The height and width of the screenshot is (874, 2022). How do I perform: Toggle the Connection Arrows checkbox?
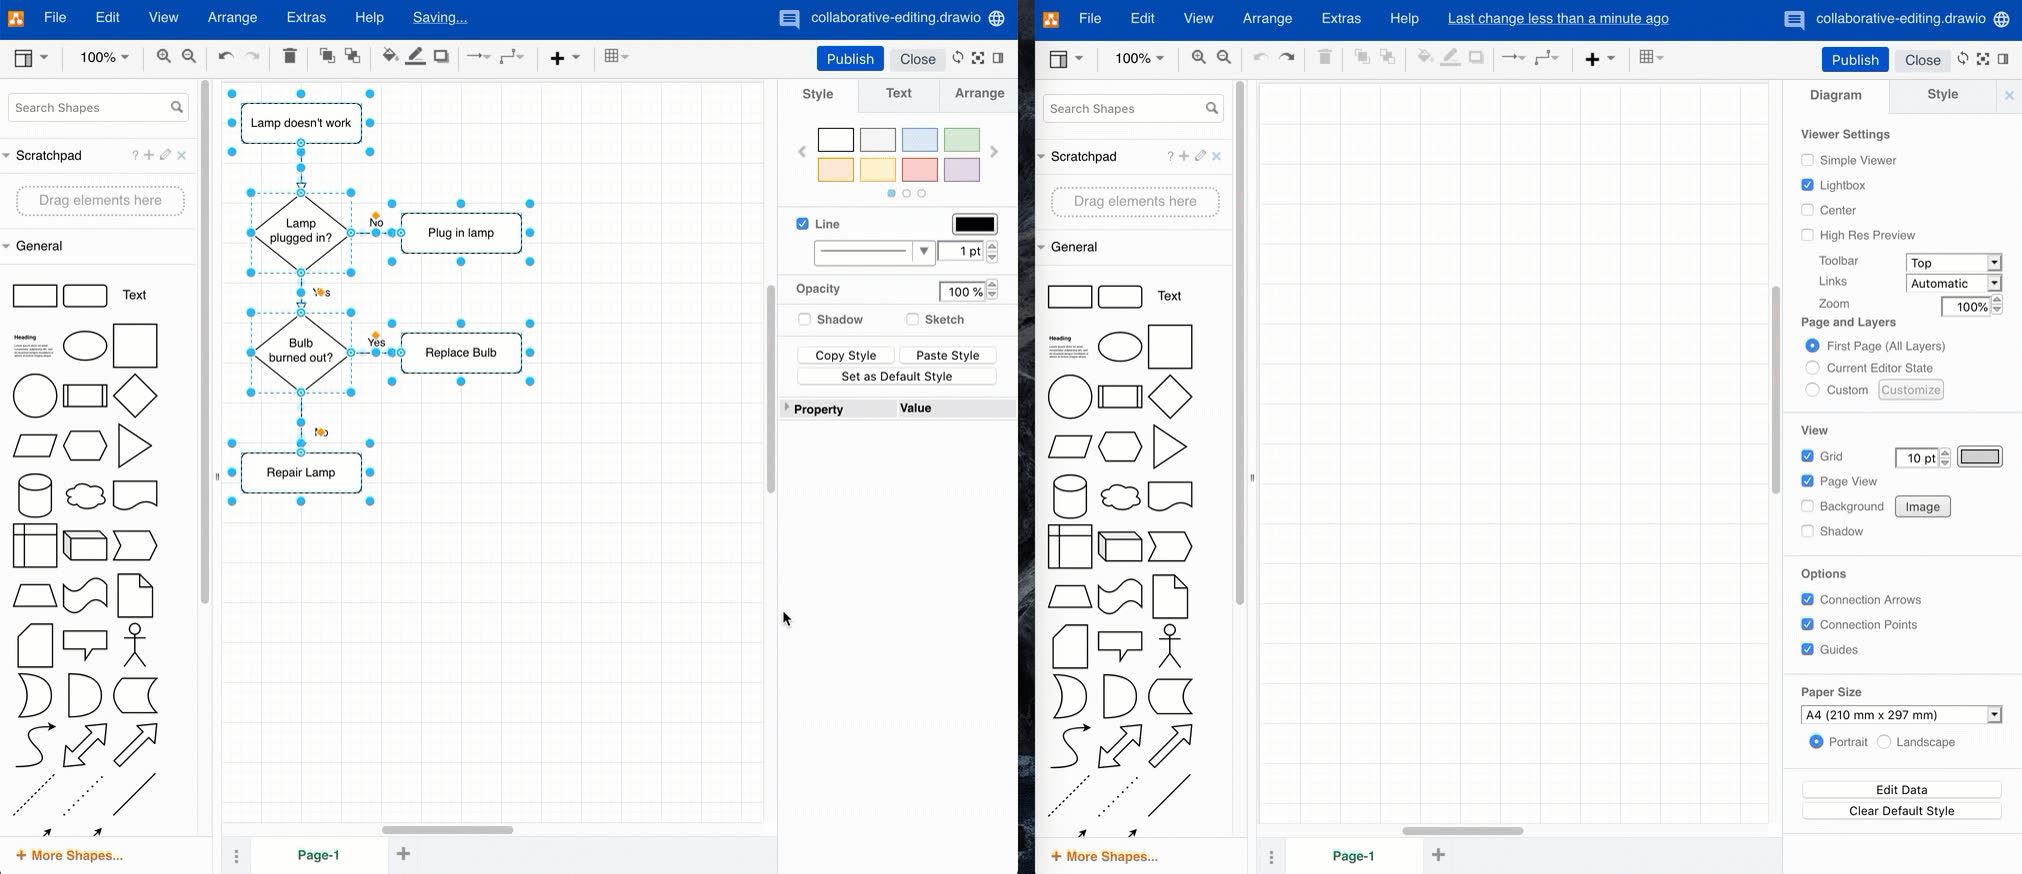pyautogui.click(x=1807, y=600)
